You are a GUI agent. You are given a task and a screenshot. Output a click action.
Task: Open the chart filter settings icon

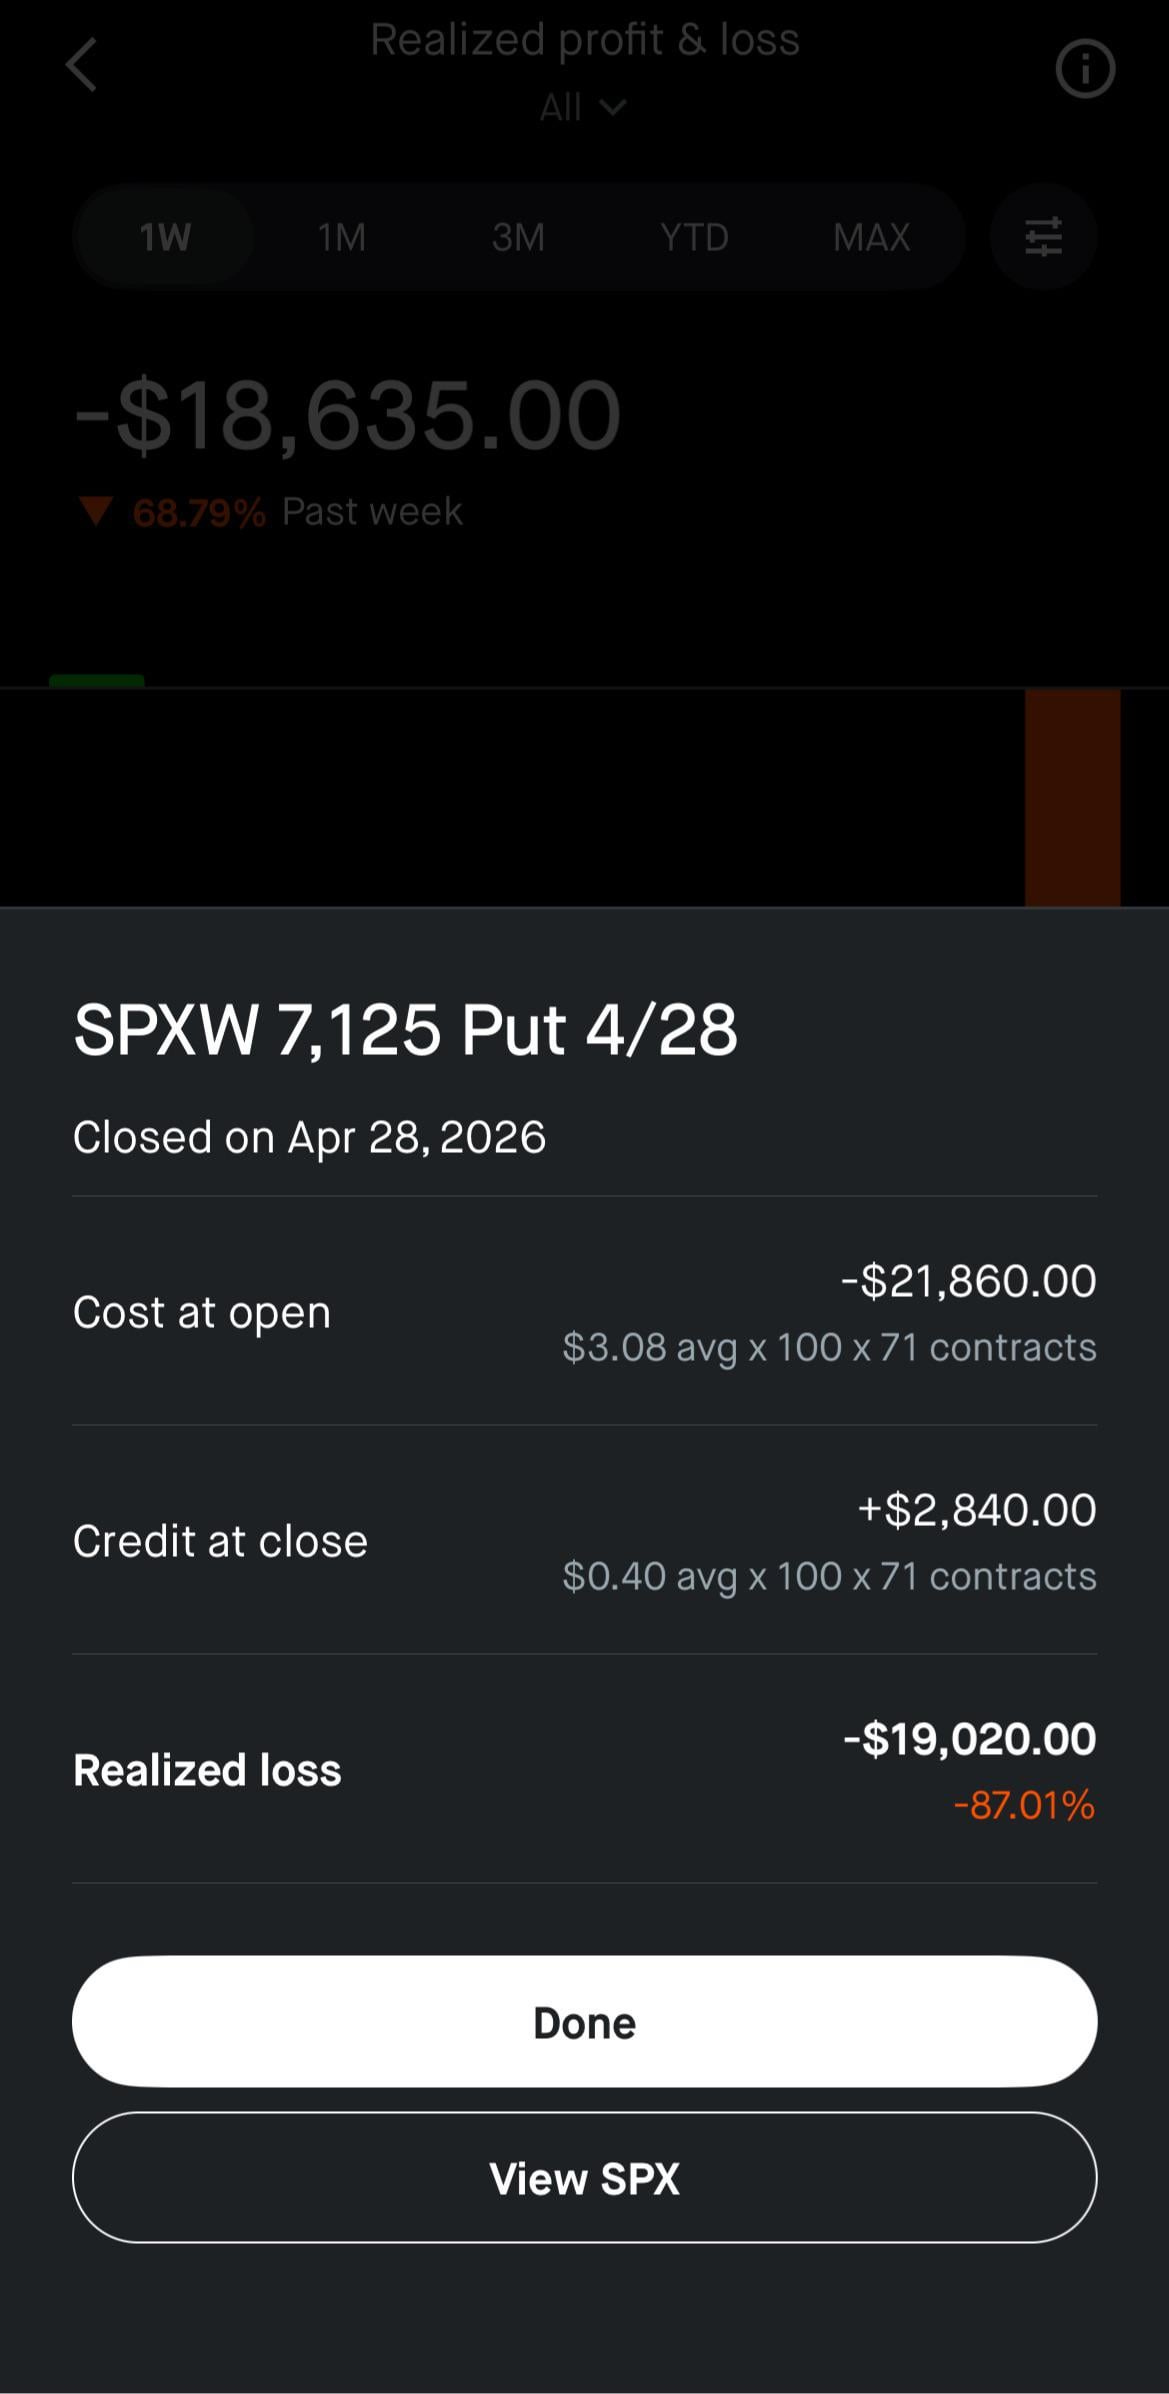point(1043,237)
